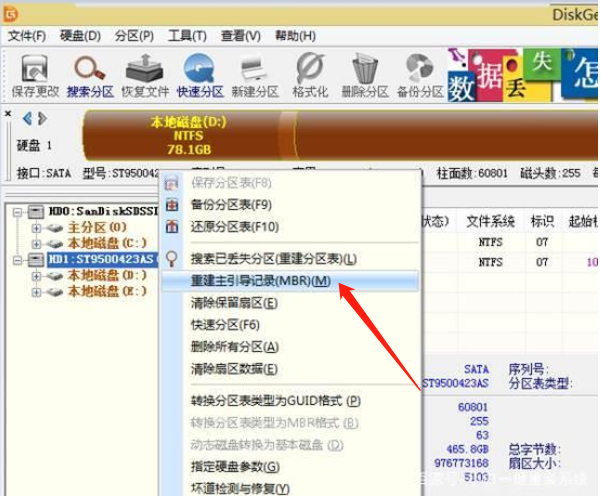Expand the 本地磁盘(D:) tree node
601x499 pixels.
[x=36, y=276]
